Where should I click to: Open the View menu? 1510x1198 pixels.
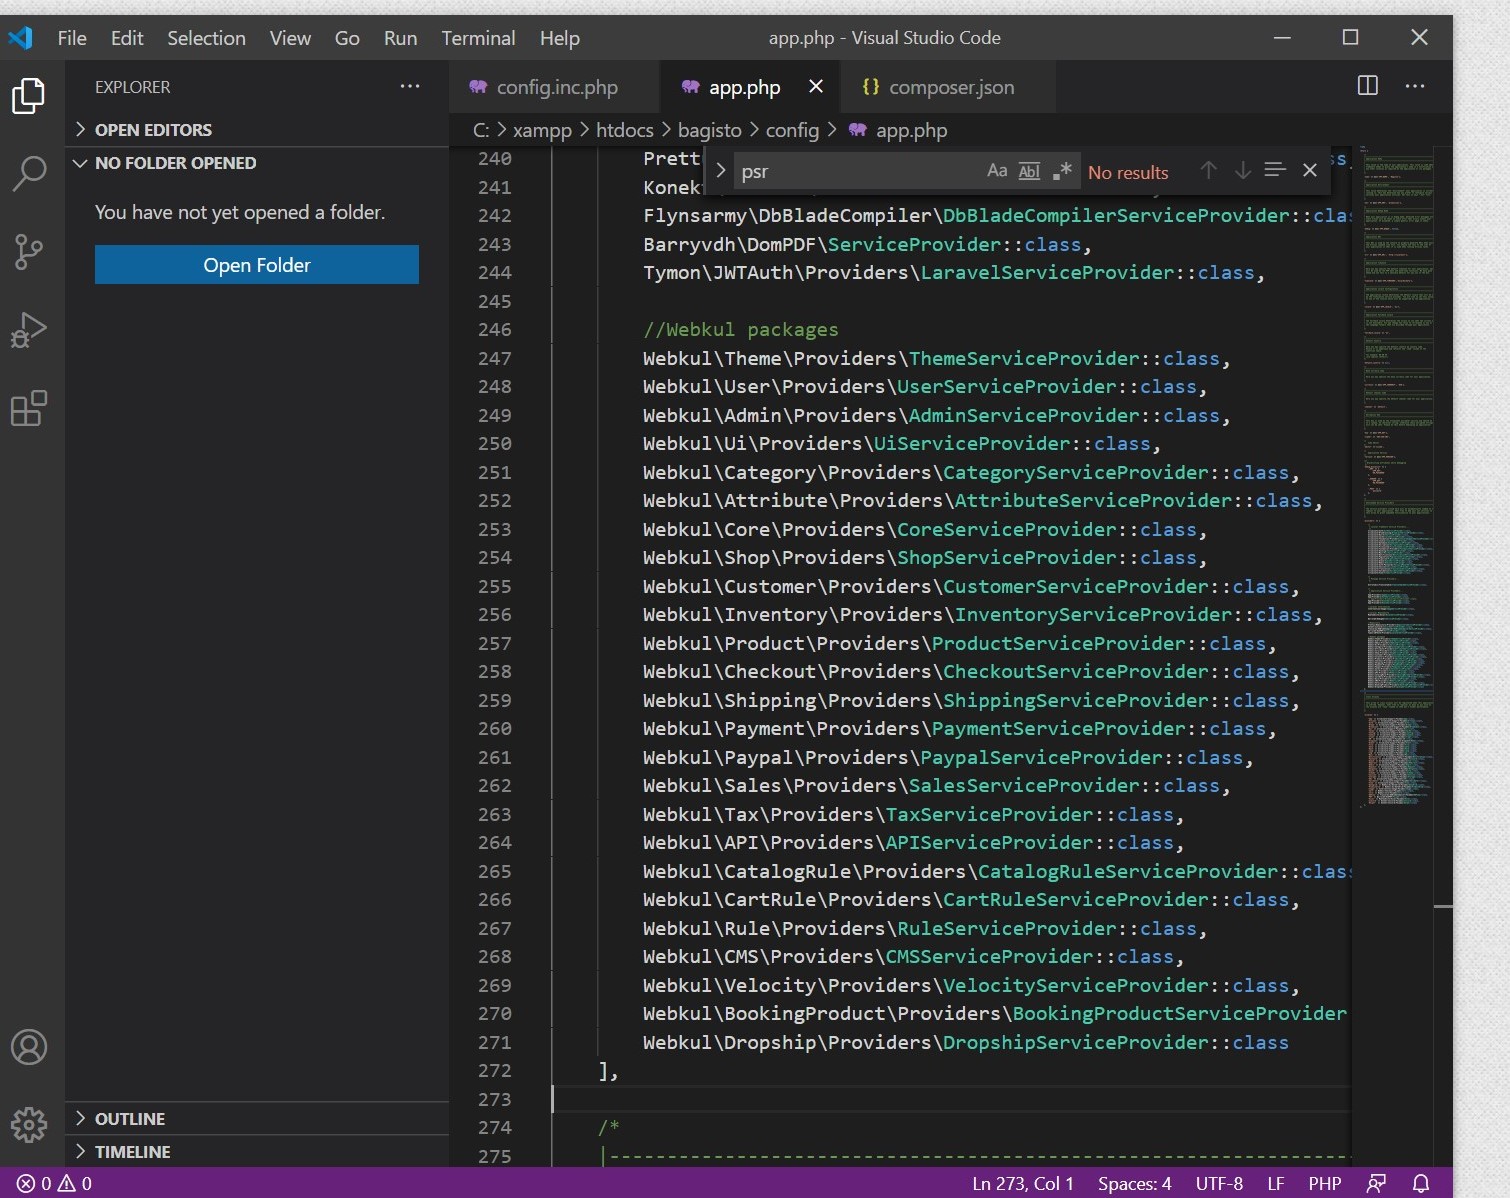click(x=290, y=38)
